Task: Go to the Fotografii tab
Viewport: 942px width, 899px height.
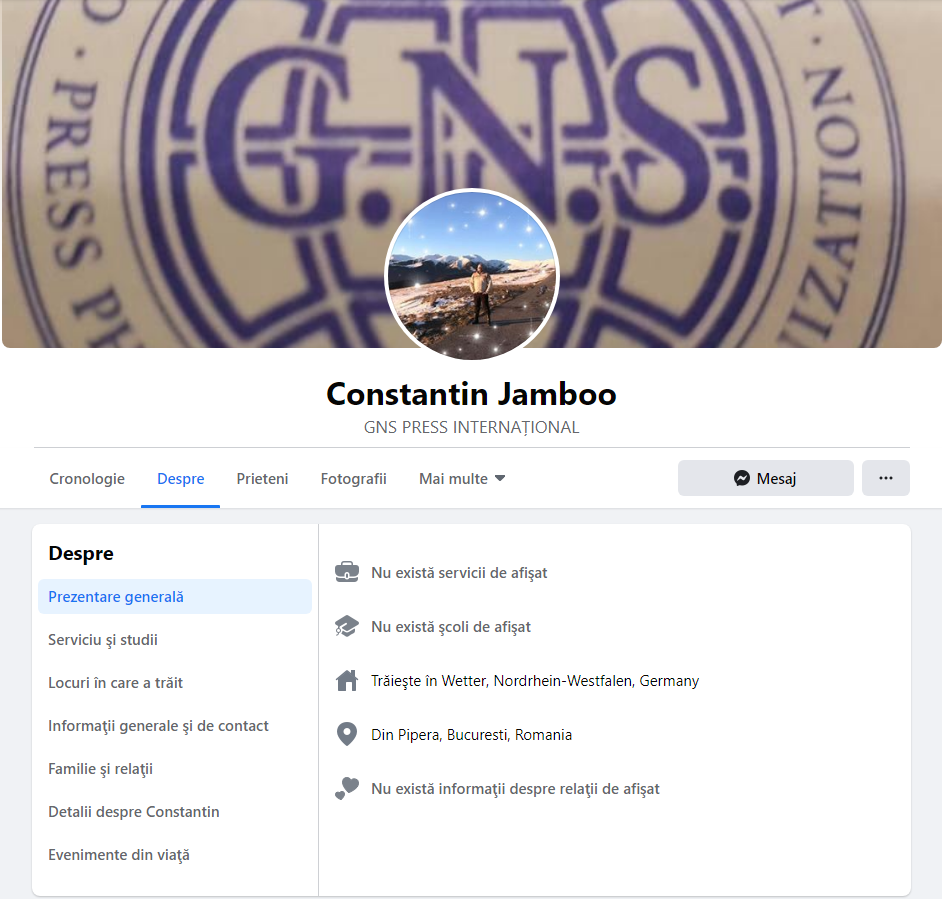Action: tap(353, 479)
